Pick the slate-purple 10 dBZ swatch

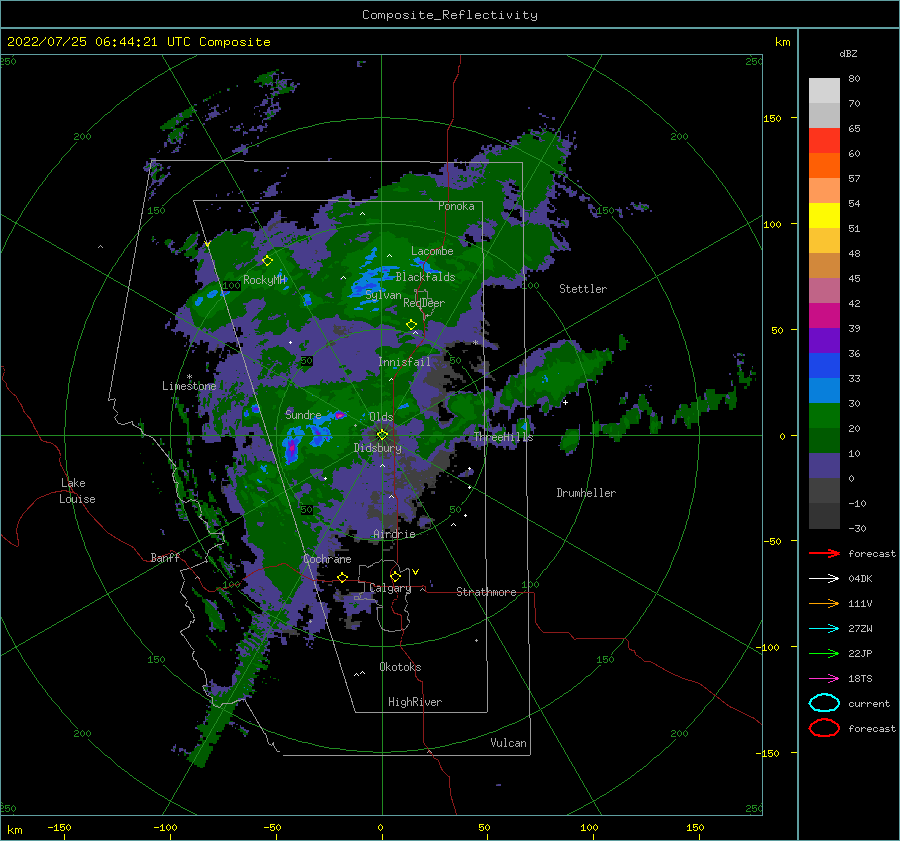click(824, 466)
